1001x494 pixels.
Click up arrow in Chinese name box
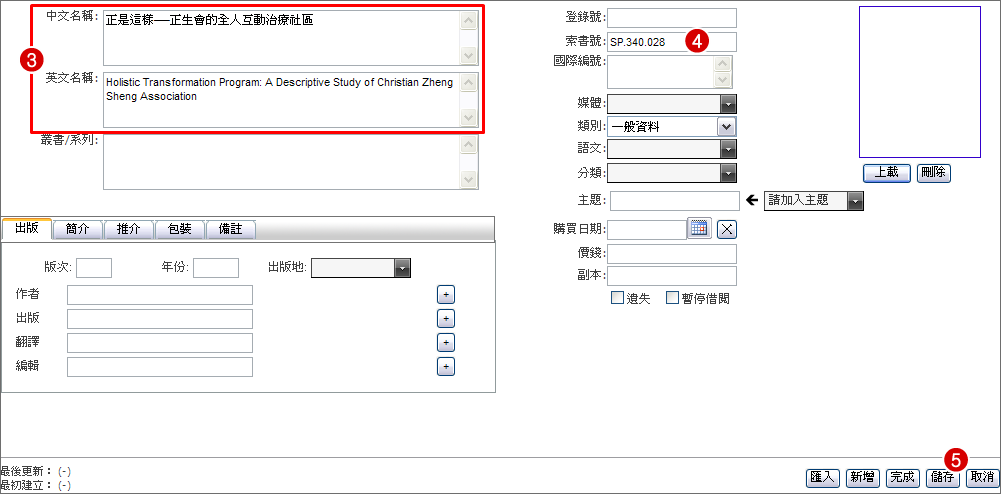[469, 22]
